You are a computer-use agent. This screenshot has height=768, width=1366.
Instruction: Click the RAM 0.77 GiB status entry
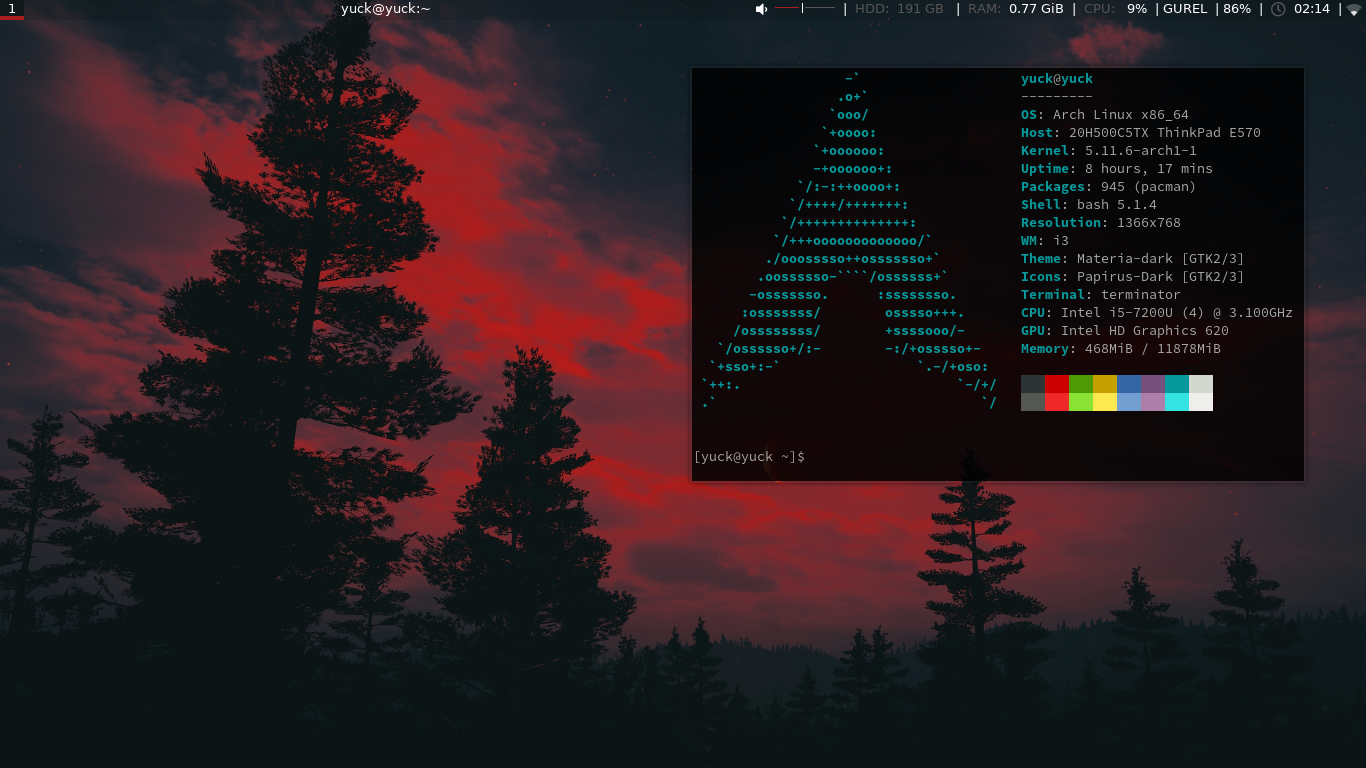[1015, 9]
